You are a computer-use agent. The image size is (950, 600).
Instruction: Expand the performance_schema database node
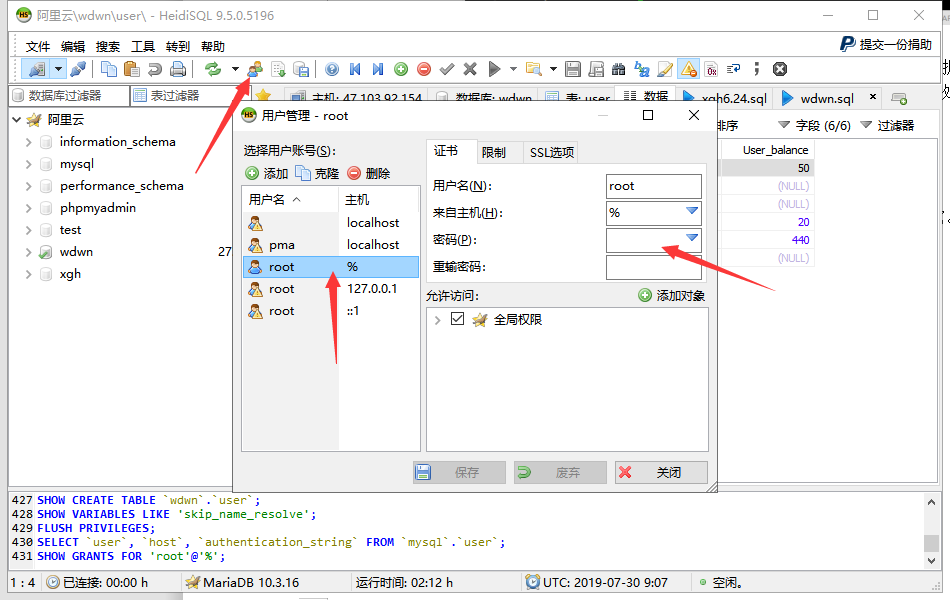click(28, 186)
